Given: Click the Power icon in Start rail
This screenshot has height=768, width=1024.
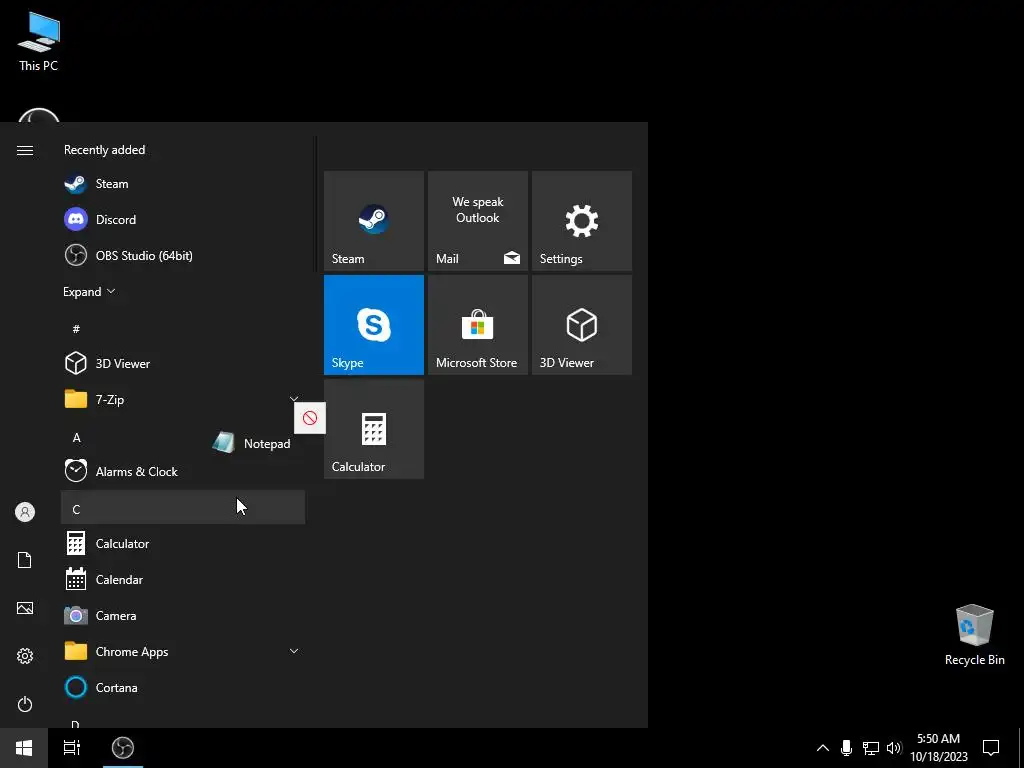Looking at the screenshot, I should pos(25,704).
